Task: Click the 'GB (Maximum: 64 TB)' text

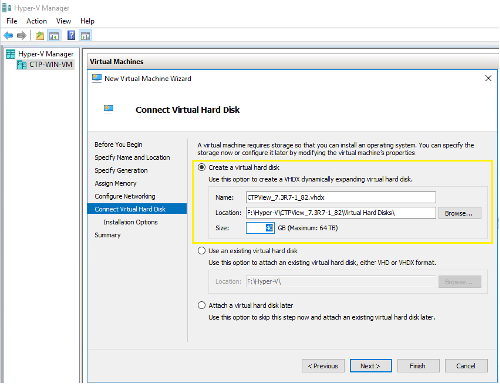Action: coord(308,228)
